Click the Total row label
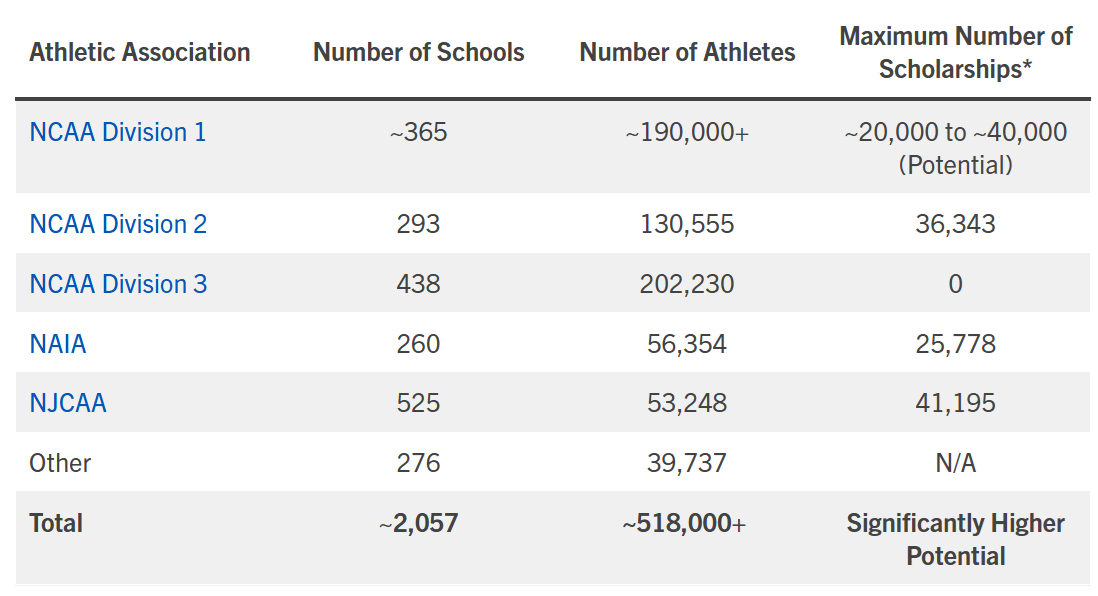Screen dimensions: 1098x596 (x=56, y=523)
